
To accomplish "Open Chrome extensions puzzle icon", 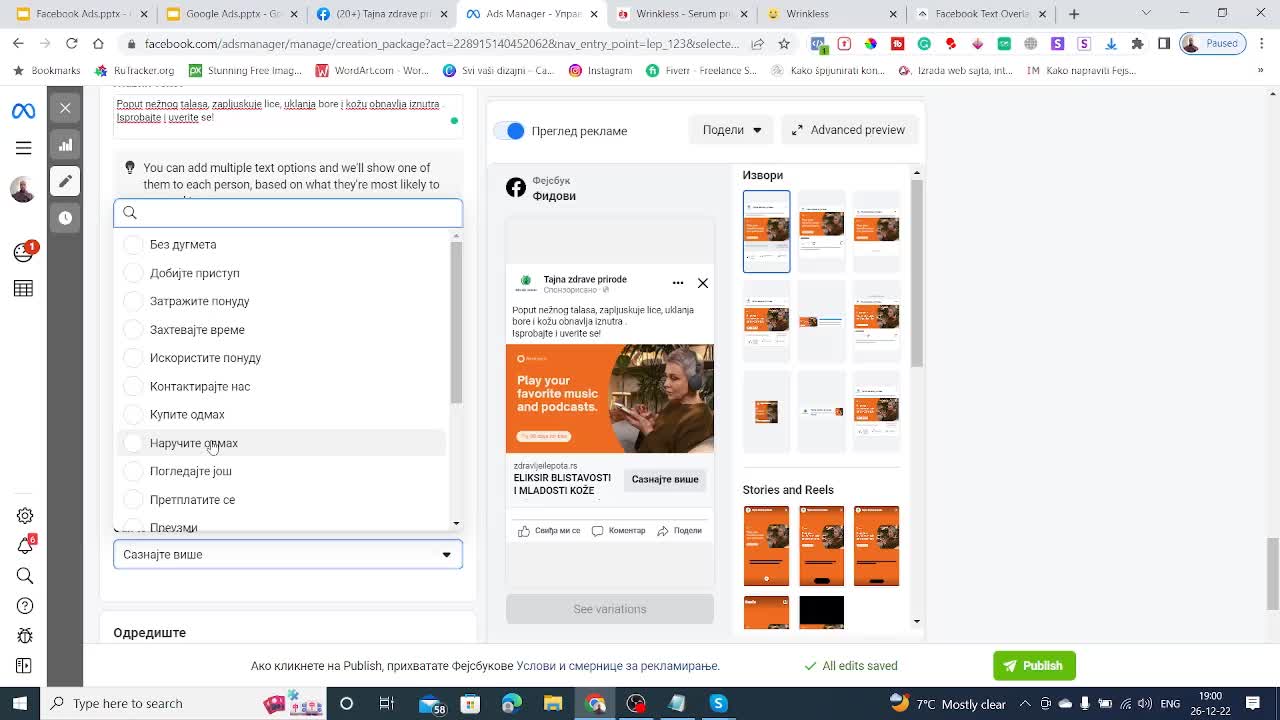I will (1137, 44).
